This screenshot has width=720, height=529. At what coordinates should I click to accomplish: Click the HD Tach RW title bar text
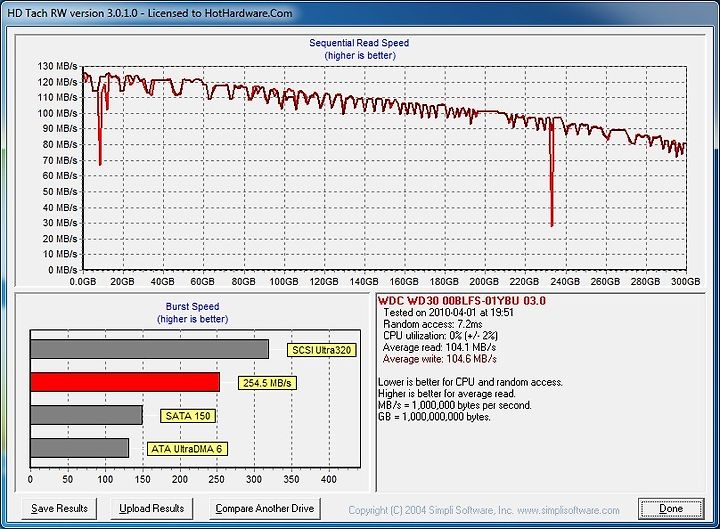click(150, 13)
